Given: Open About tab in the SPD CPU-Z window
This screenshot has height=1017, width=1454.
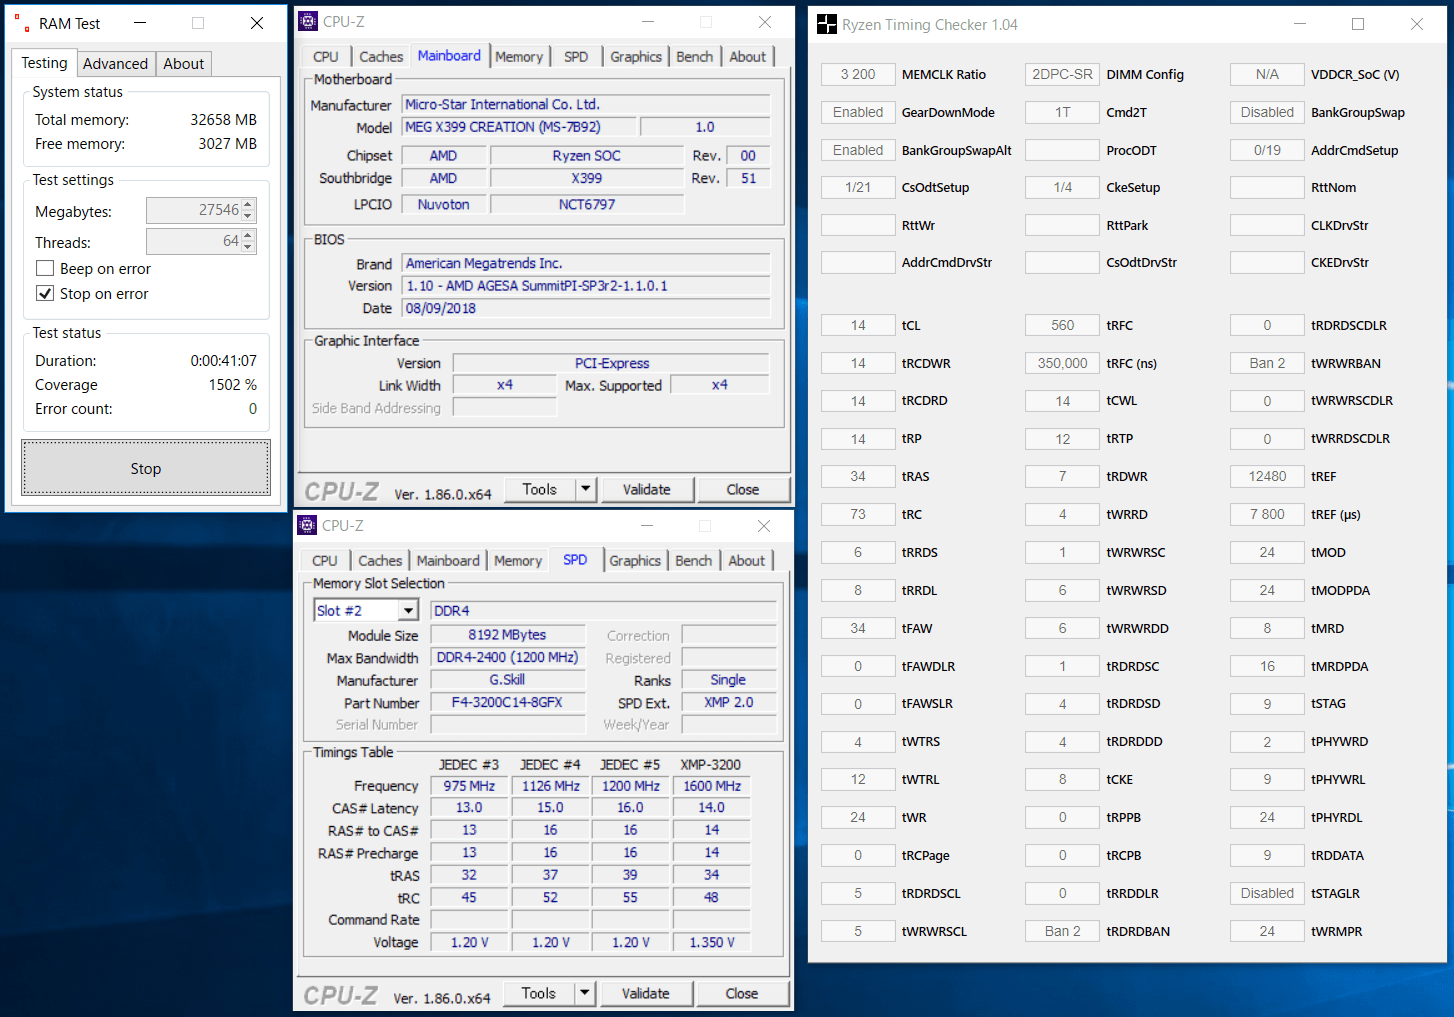Looking at the screenshot, I should pos(747,561).
